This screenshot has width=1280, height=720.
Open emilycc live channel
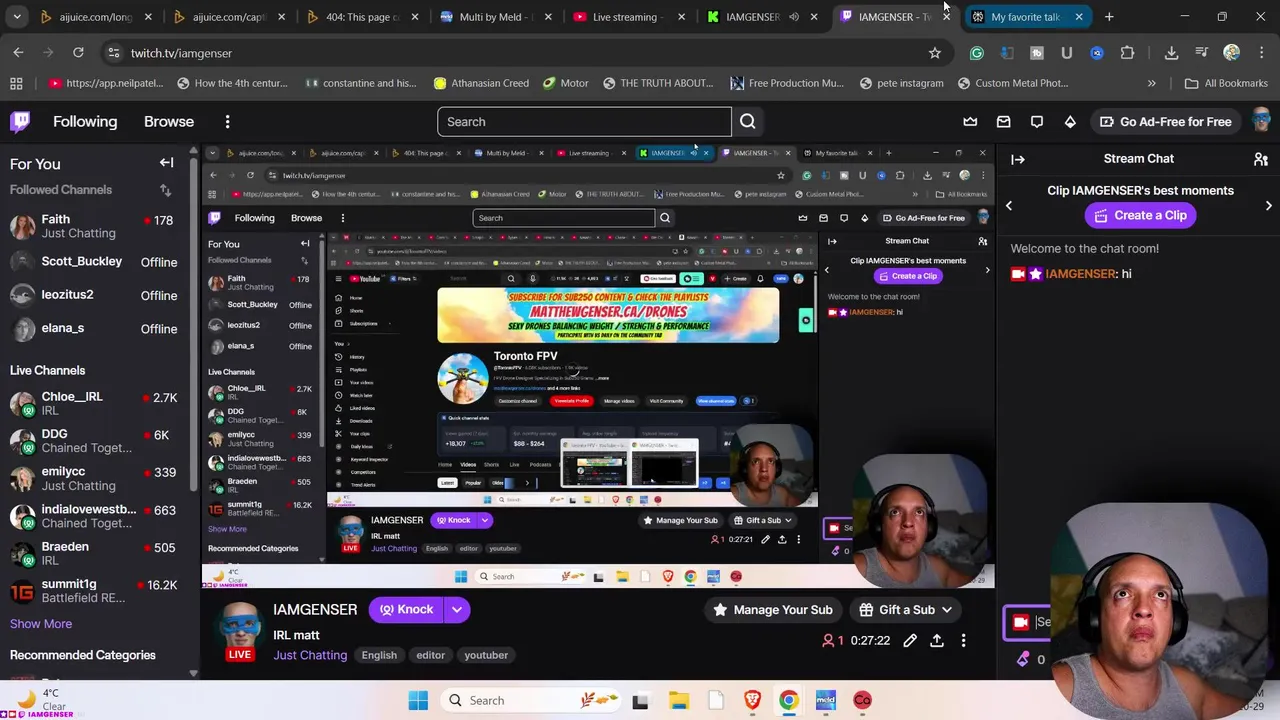pos(96,478)
